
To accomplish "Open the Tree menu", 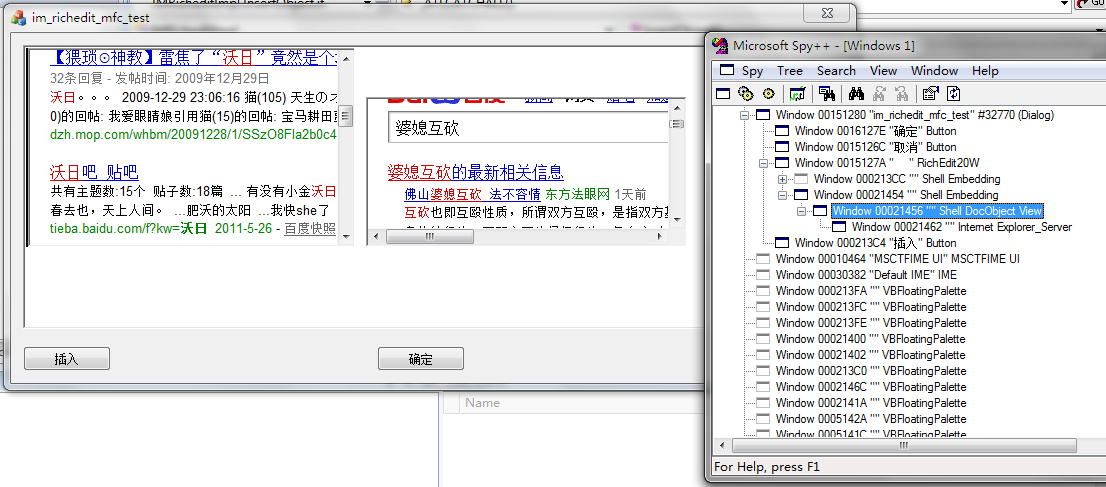I will (789, 71).
